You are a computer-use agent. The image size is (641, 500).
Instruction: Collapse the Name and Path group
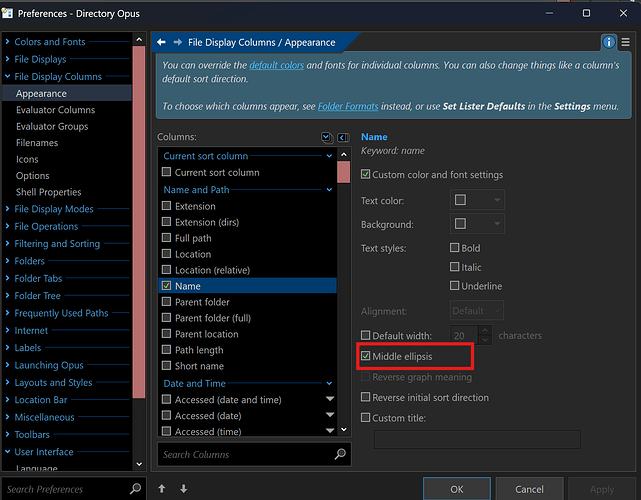click(329, 190)
